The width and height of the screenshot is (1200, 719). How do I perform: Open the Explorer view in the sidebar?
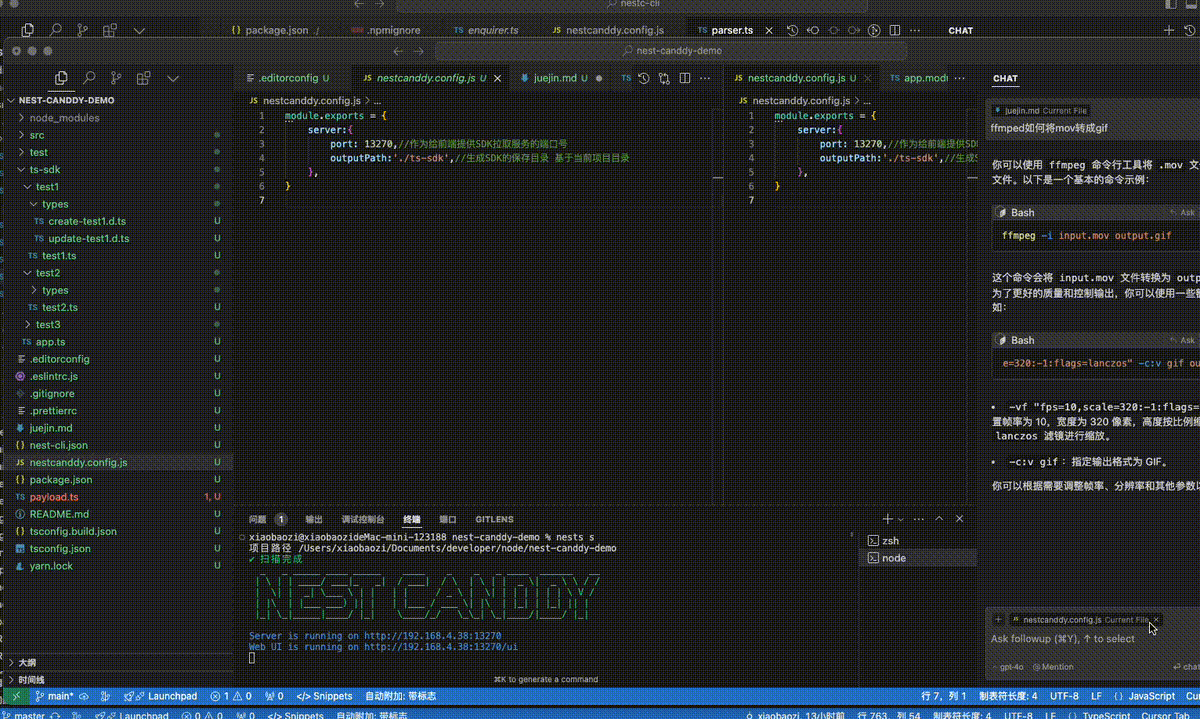[62, 77]
